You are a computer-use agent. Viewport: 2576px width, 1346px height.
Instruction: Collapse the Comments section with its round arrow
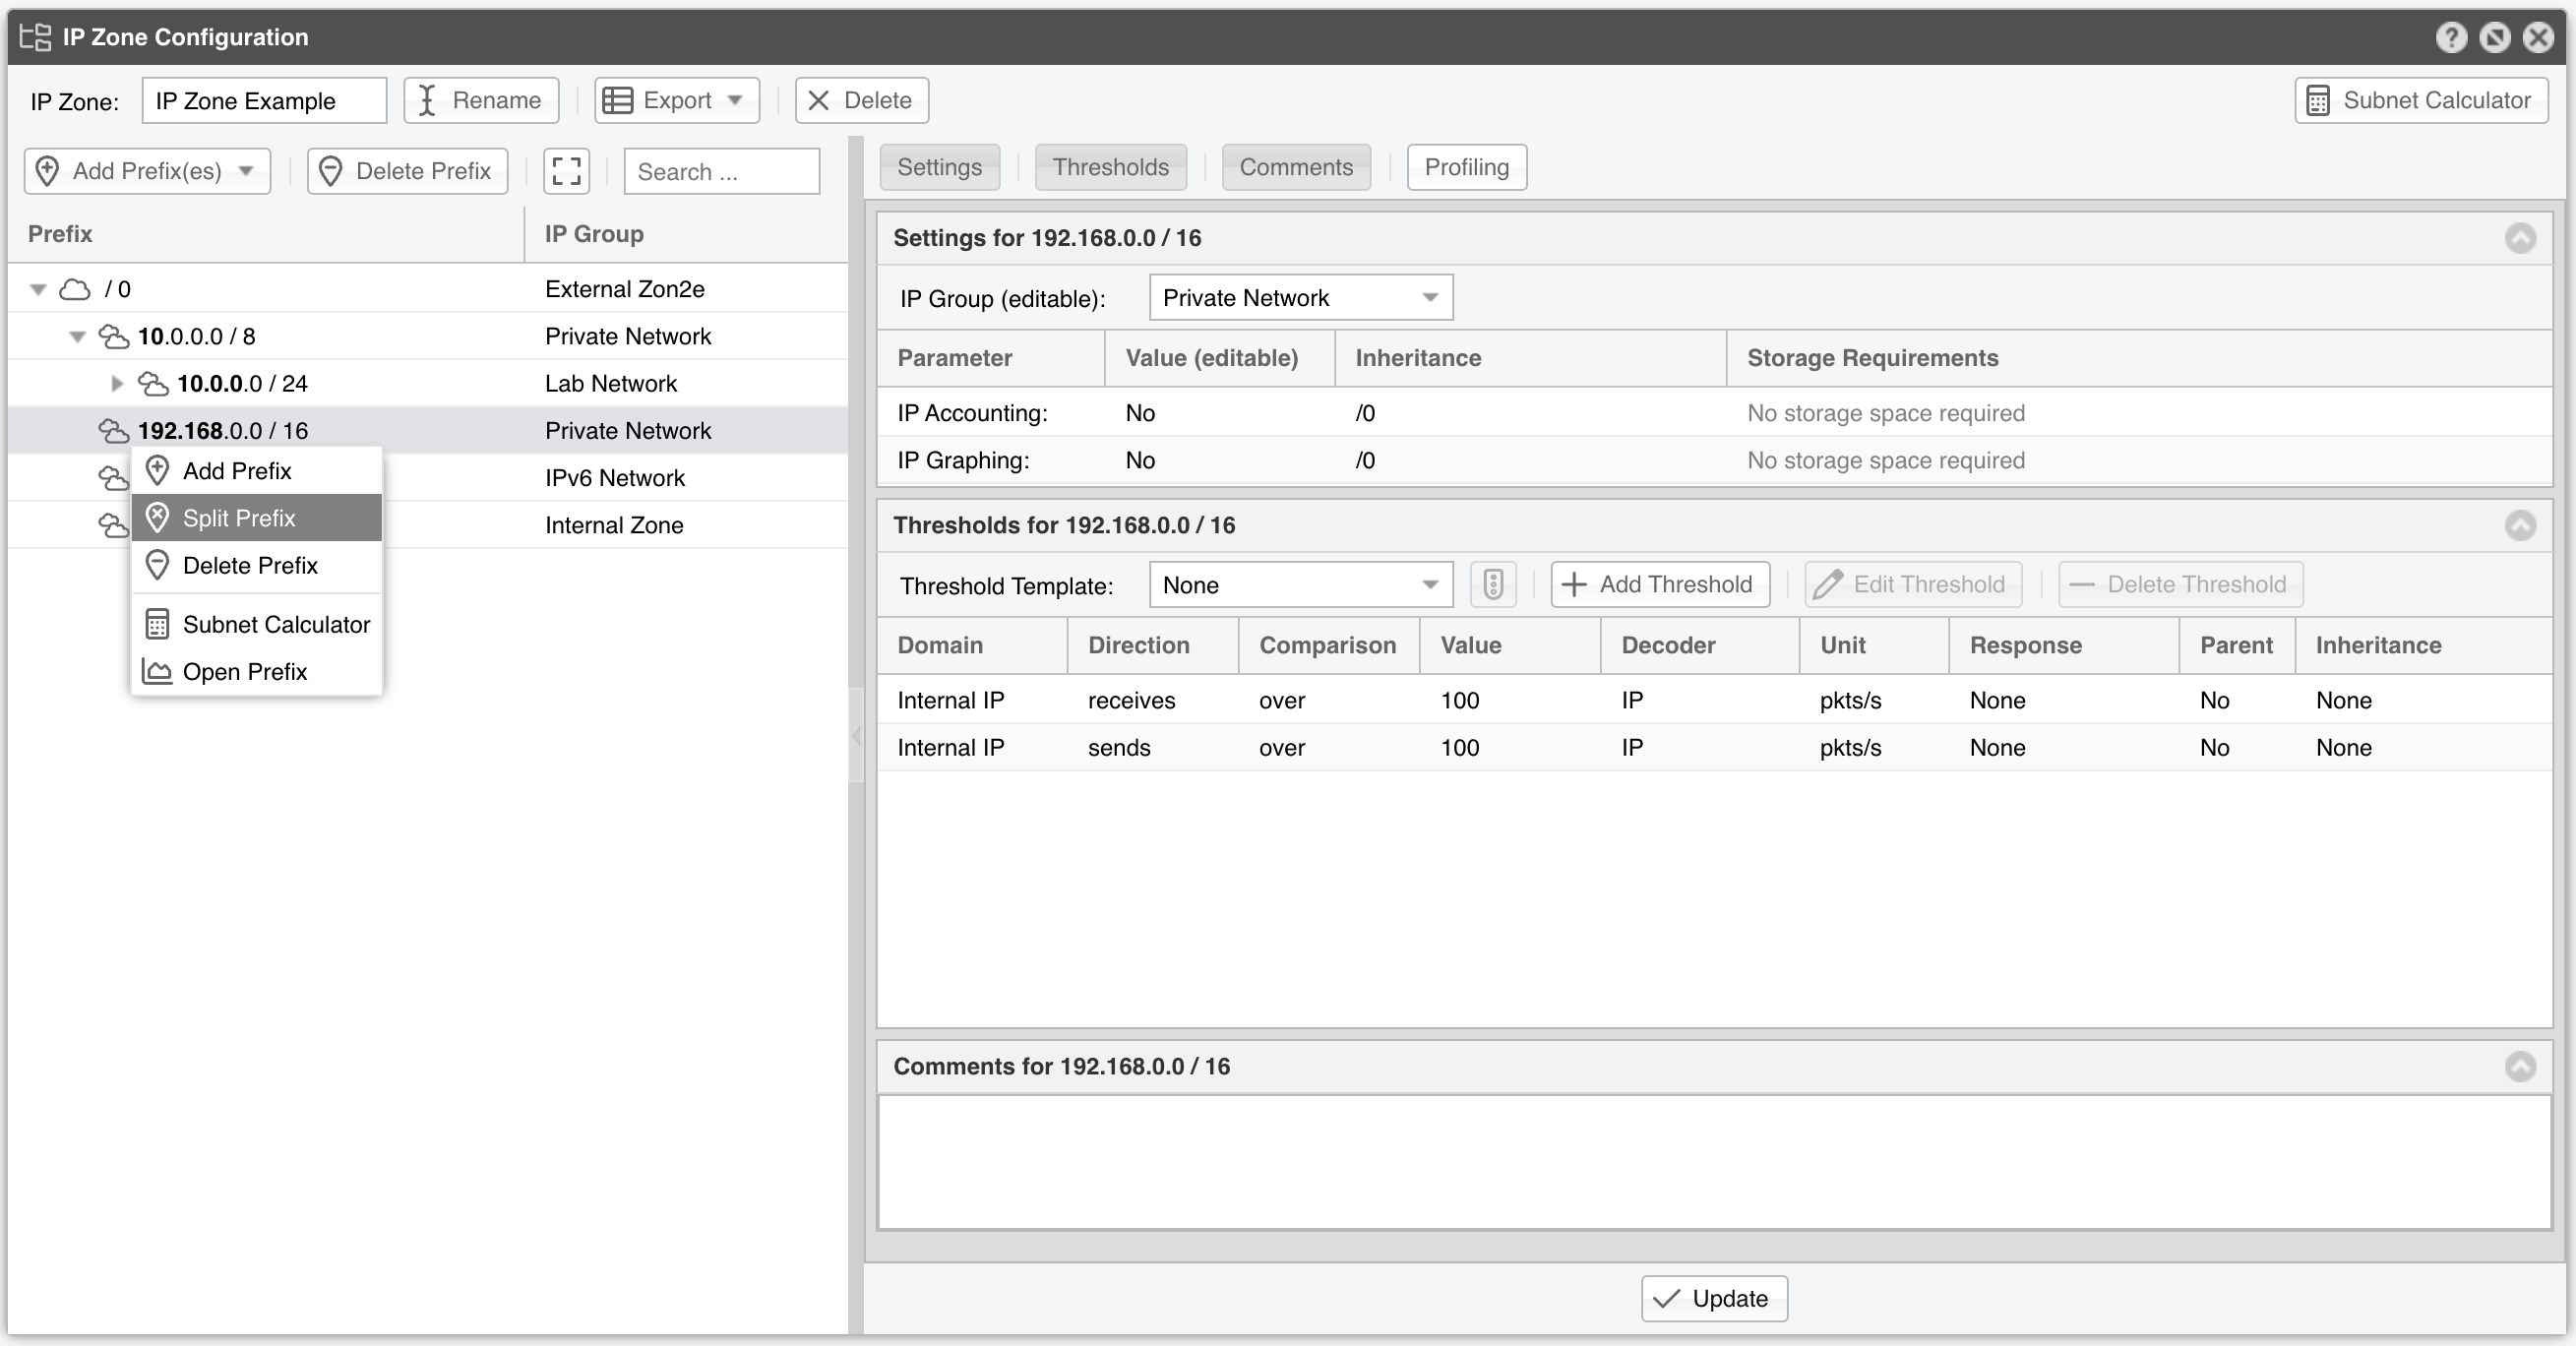pyautogui.click(x=2520, y=1066)
